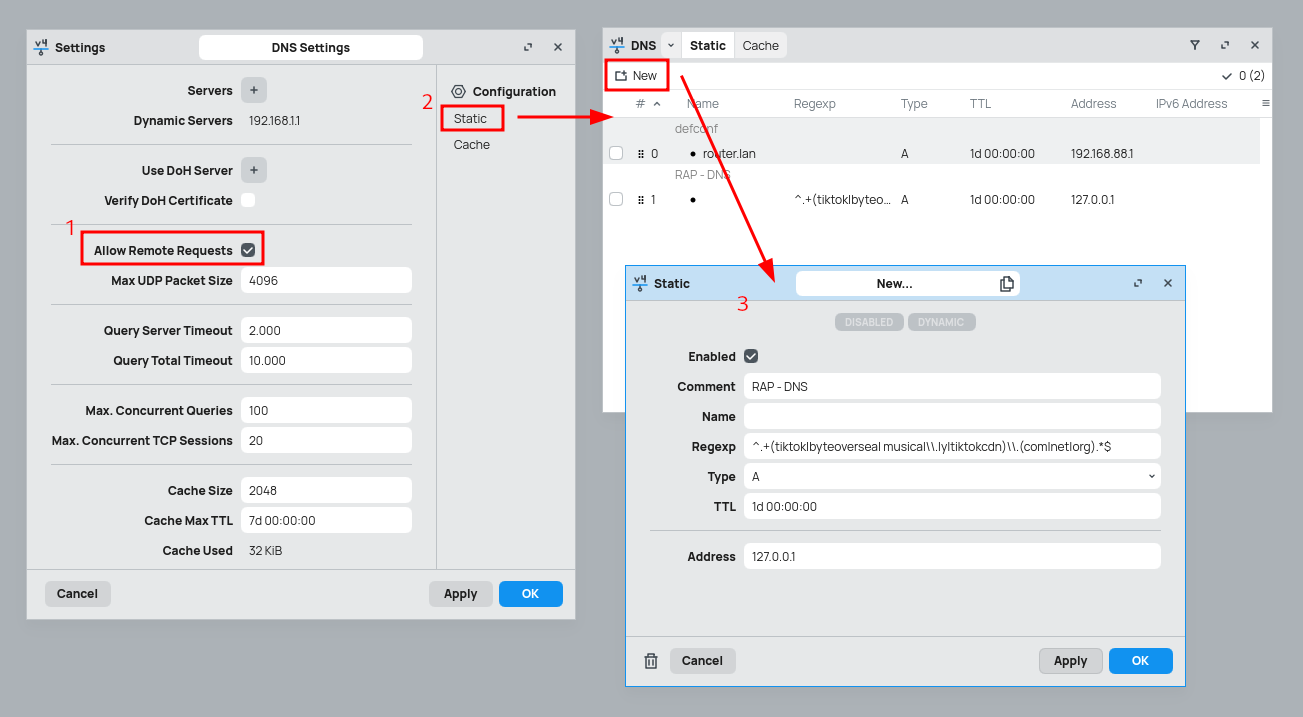Click drag handle of row 0 router.lan
The width and height of the screenshot is (1303, 717).
(640, 154)
